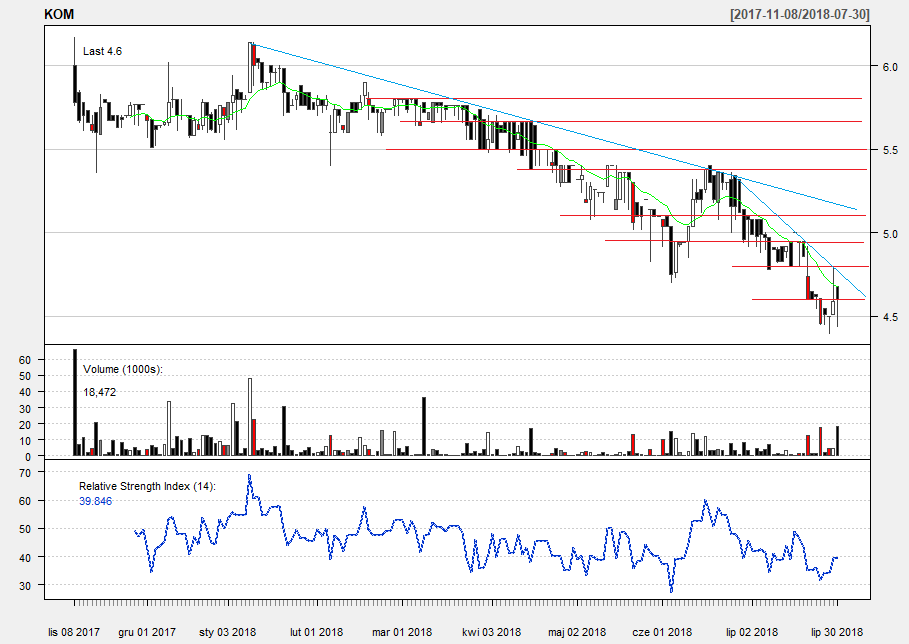The height and width of the screenshot is (644, 909).
Task: Click the RSI low point in early June
Action: (x=671, y=591)
